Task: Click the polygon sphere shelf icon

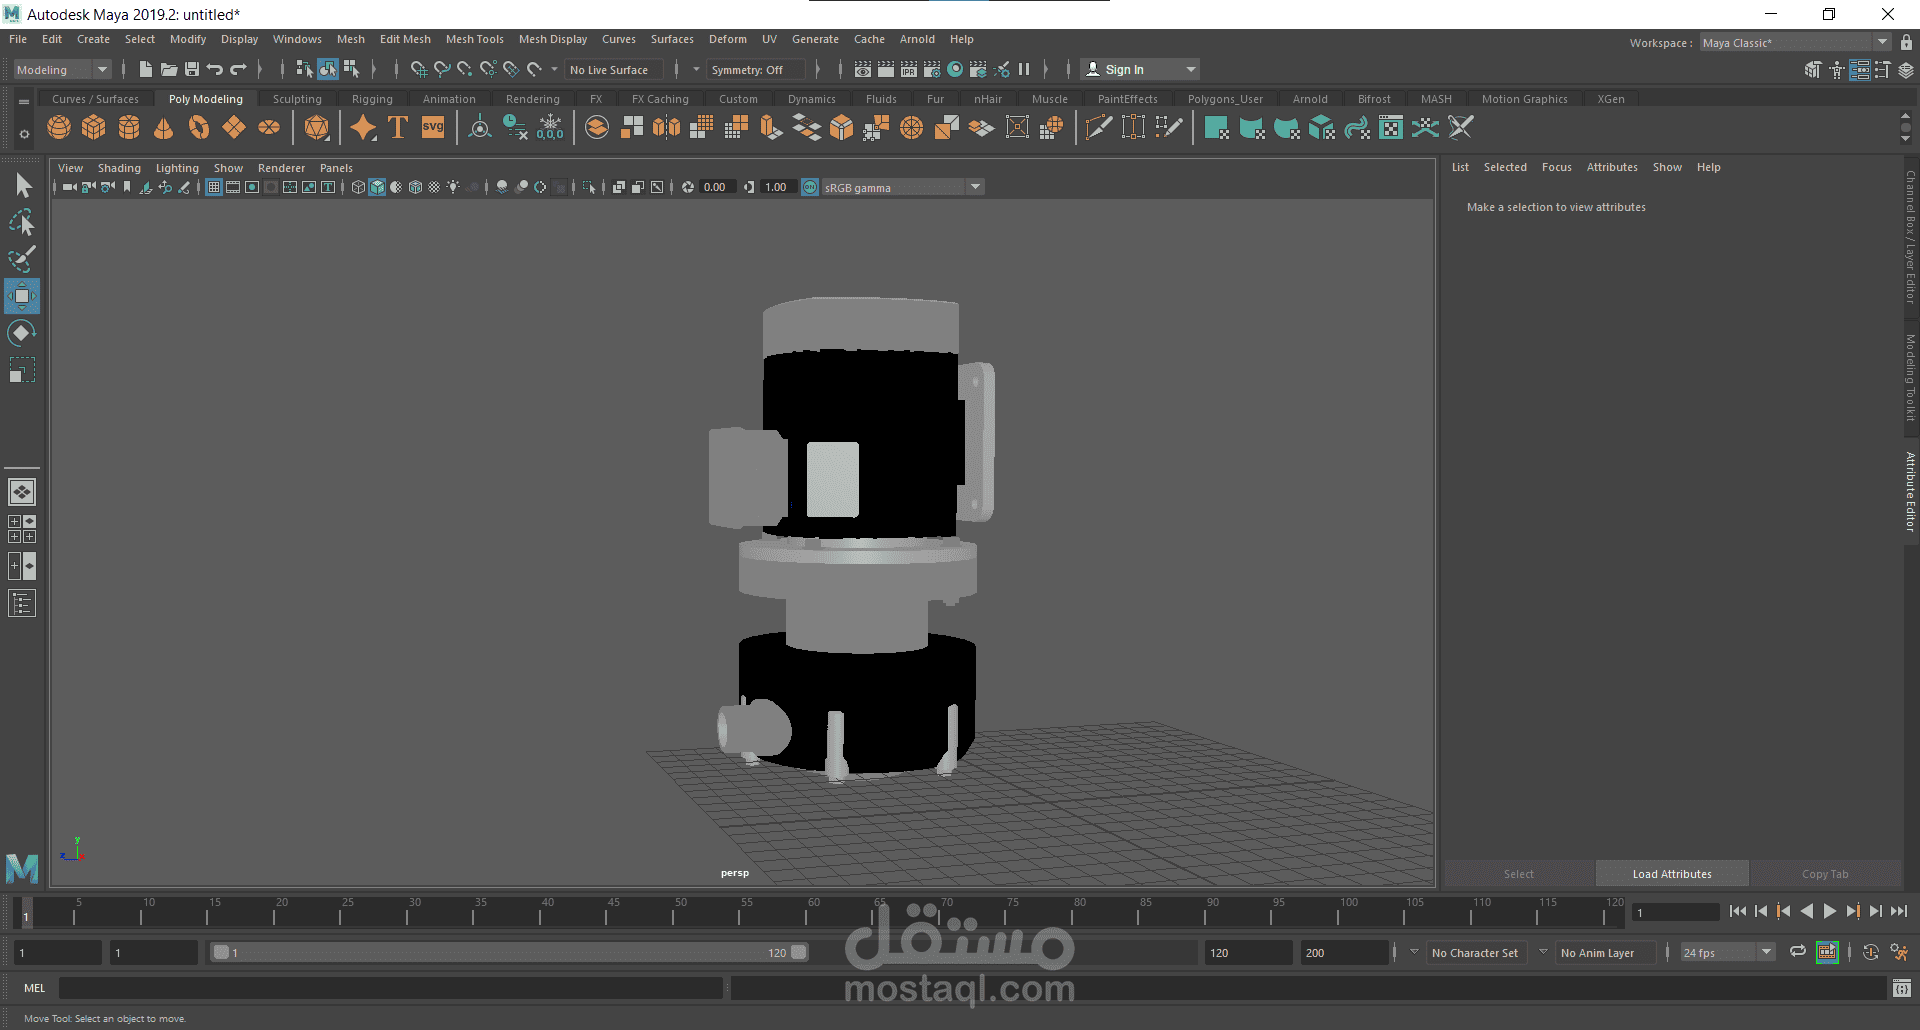Action: [59, 128]
